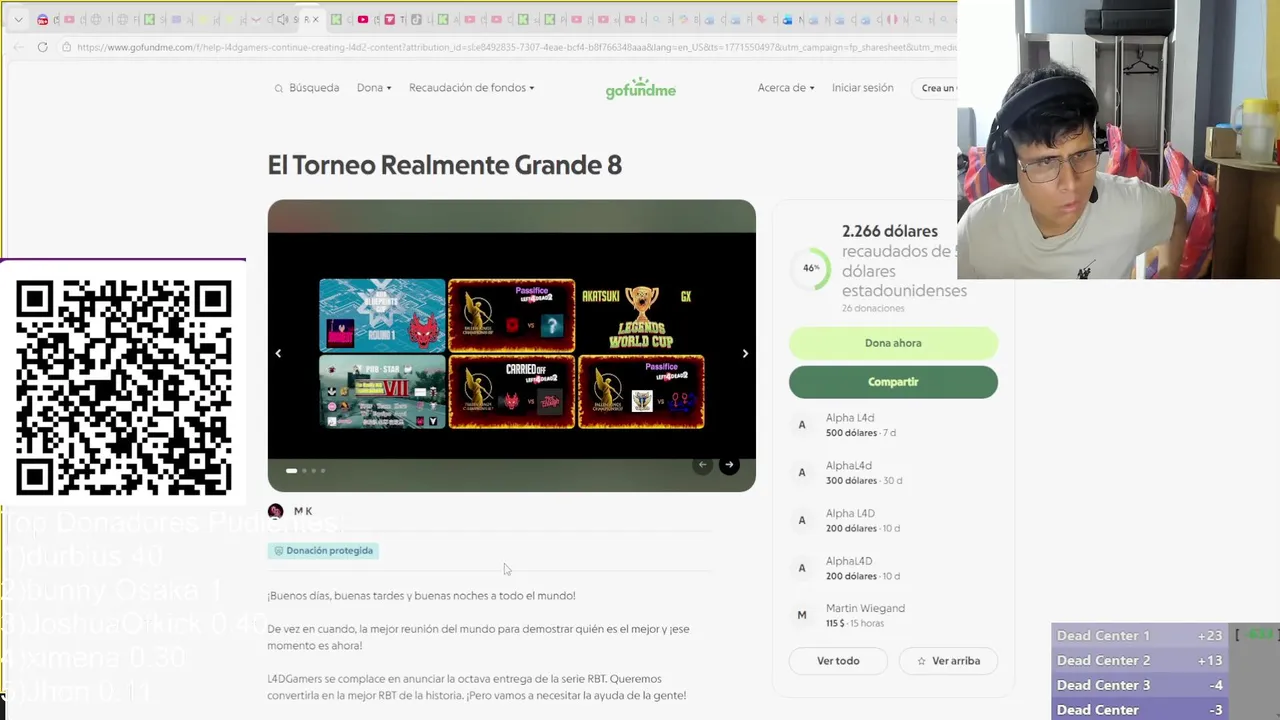This screenshot has height=720, width=1280.
Task: Click the 46% progress circle
Action: 811,268
